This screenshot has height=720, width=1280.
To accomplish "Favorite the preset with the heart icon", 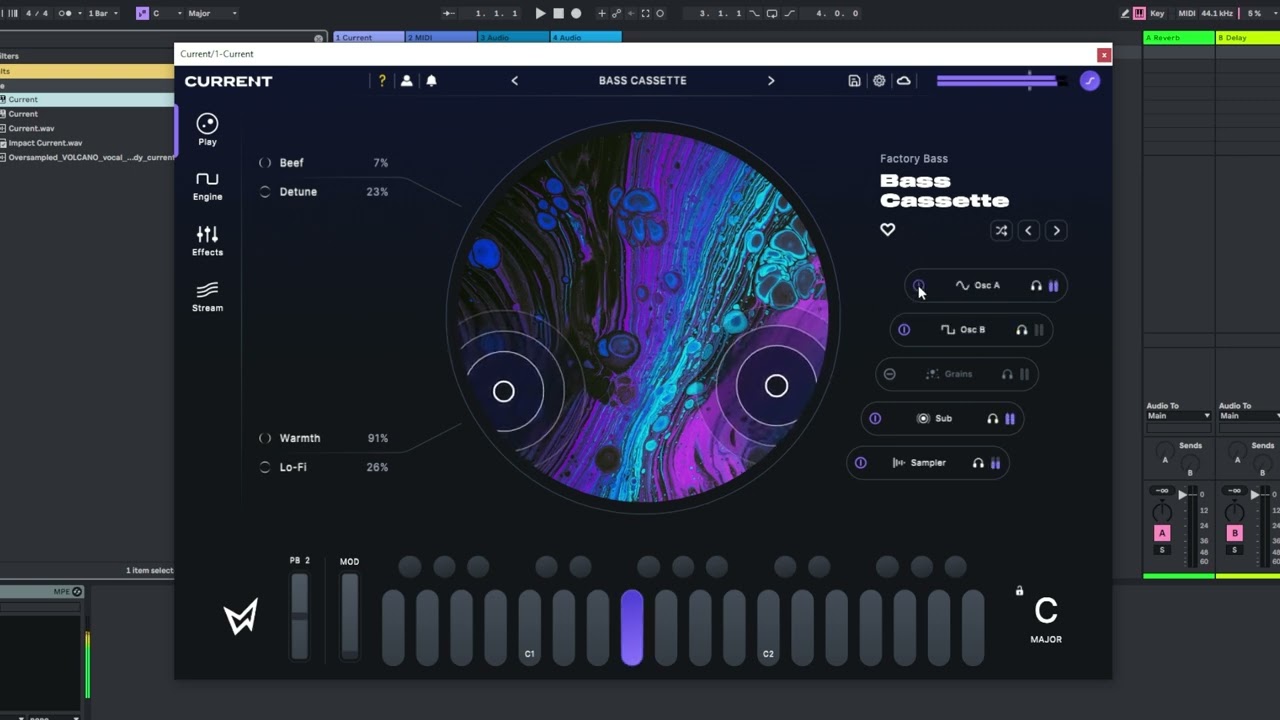I will click(x=887, y=230).
